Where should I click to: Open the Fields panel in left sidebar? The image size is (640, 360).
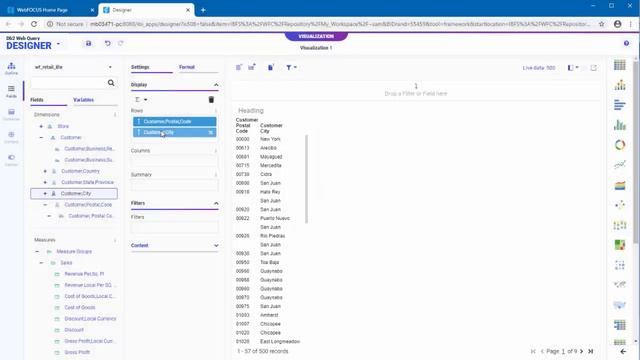pyautogui.click(x=11, y=91)
